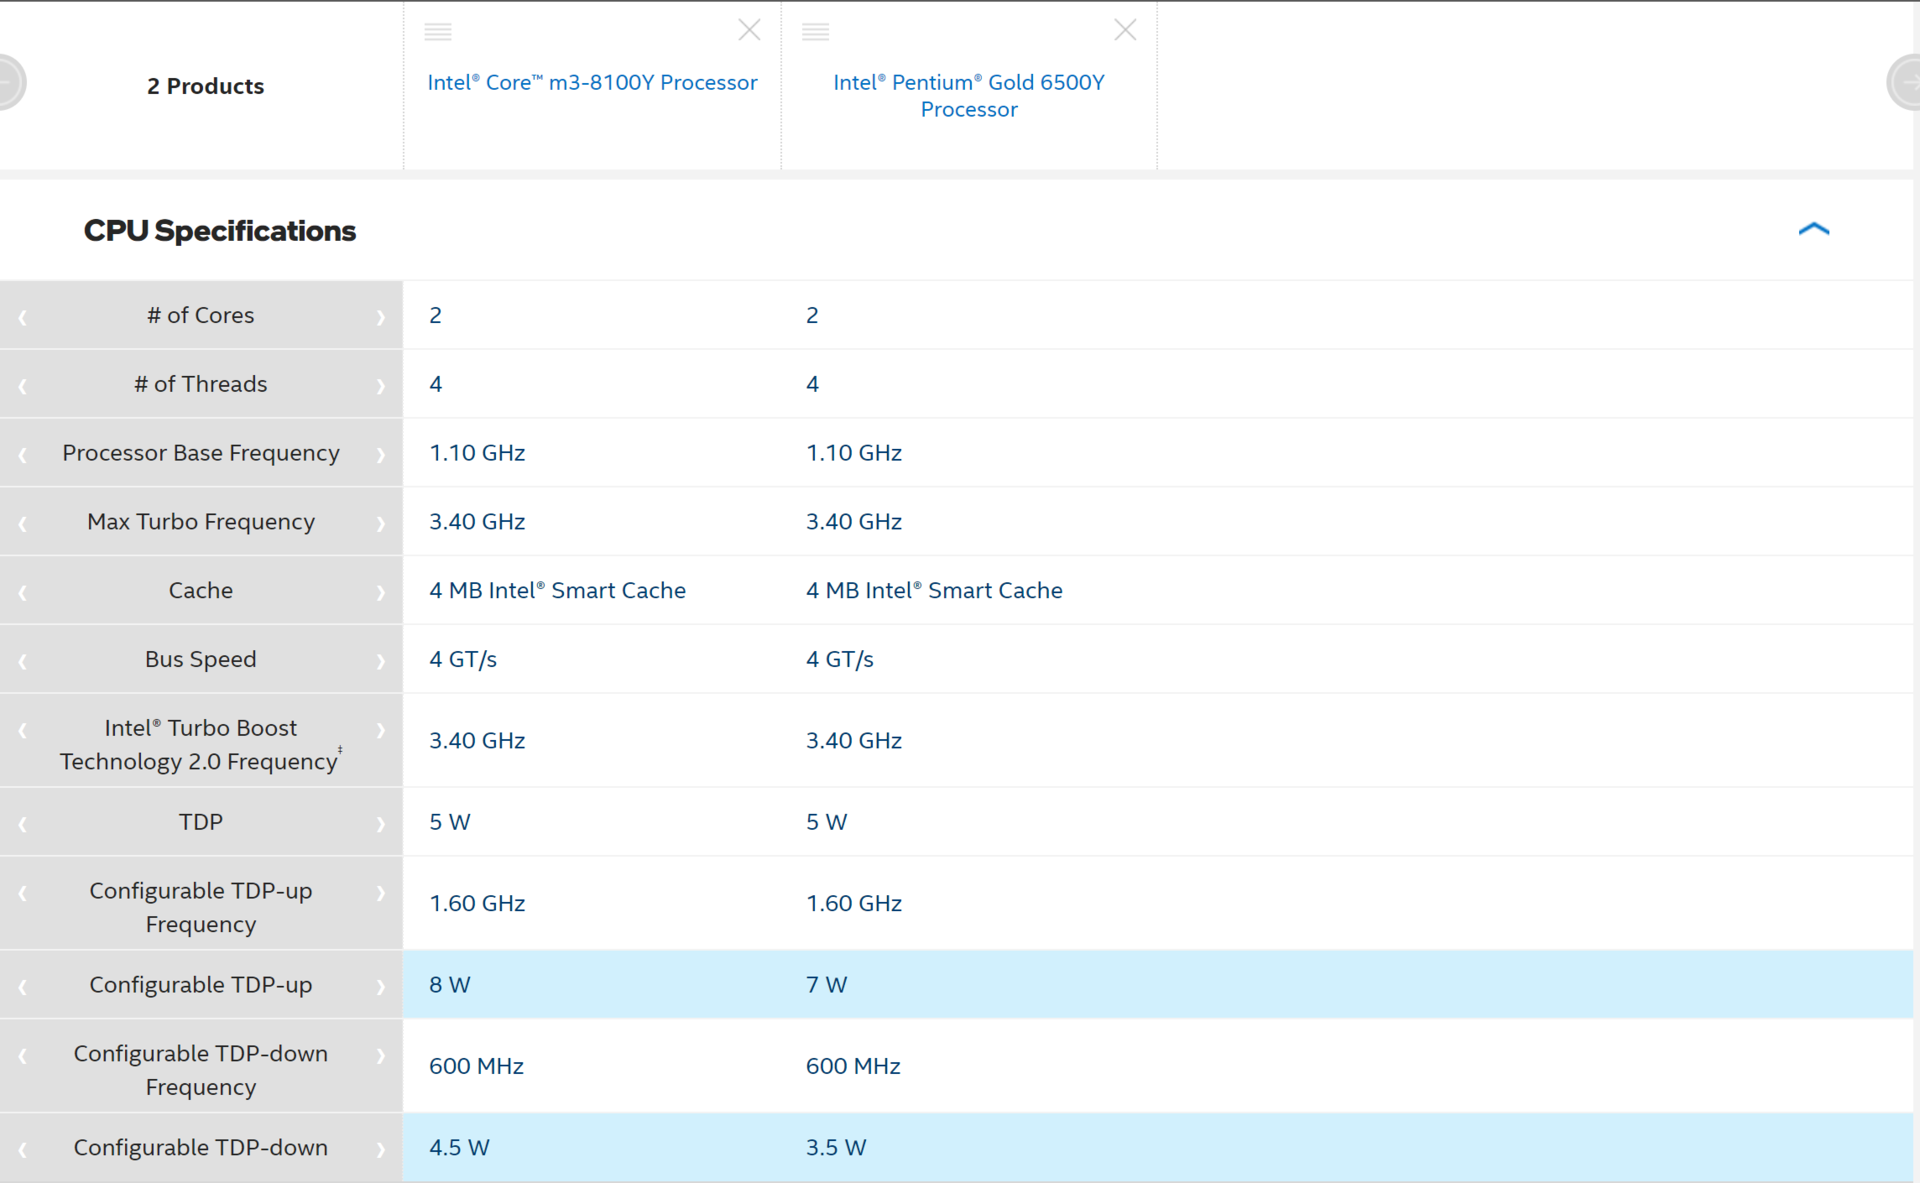Select the Cache row label
The width and height of the screenshot is (1920, 1183).
pos(200,590)
